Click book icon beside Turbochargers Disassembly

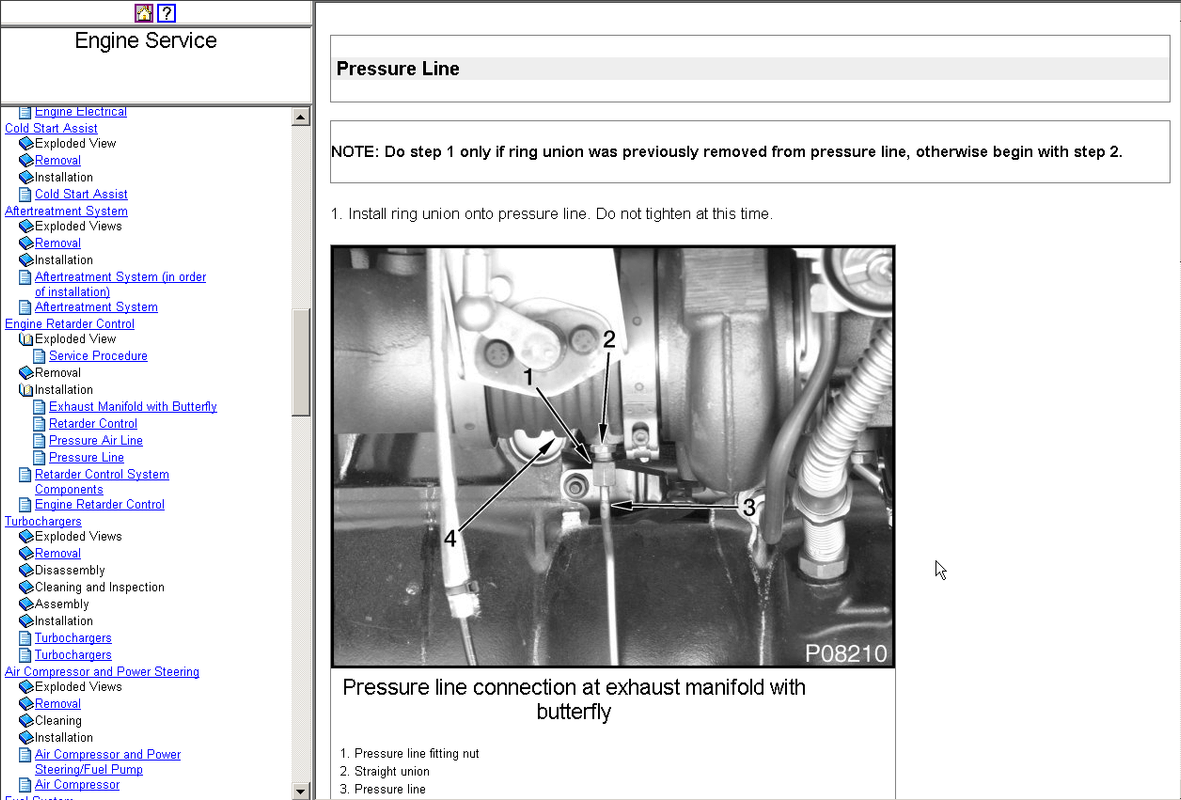point(26,570)
